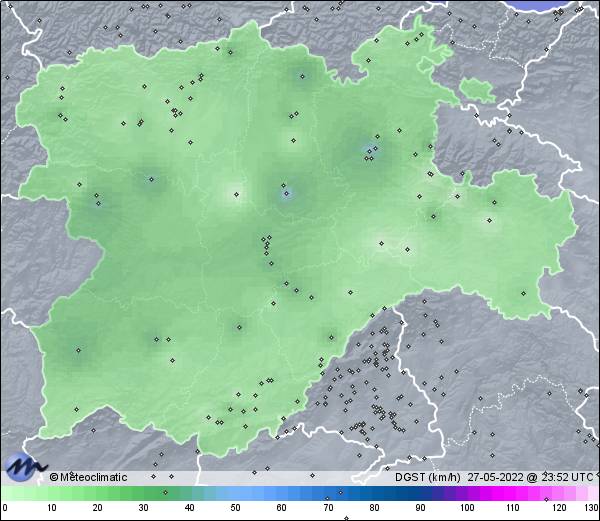
Task: Click the 50 label on the scale
Action: [x=236, y=508]
